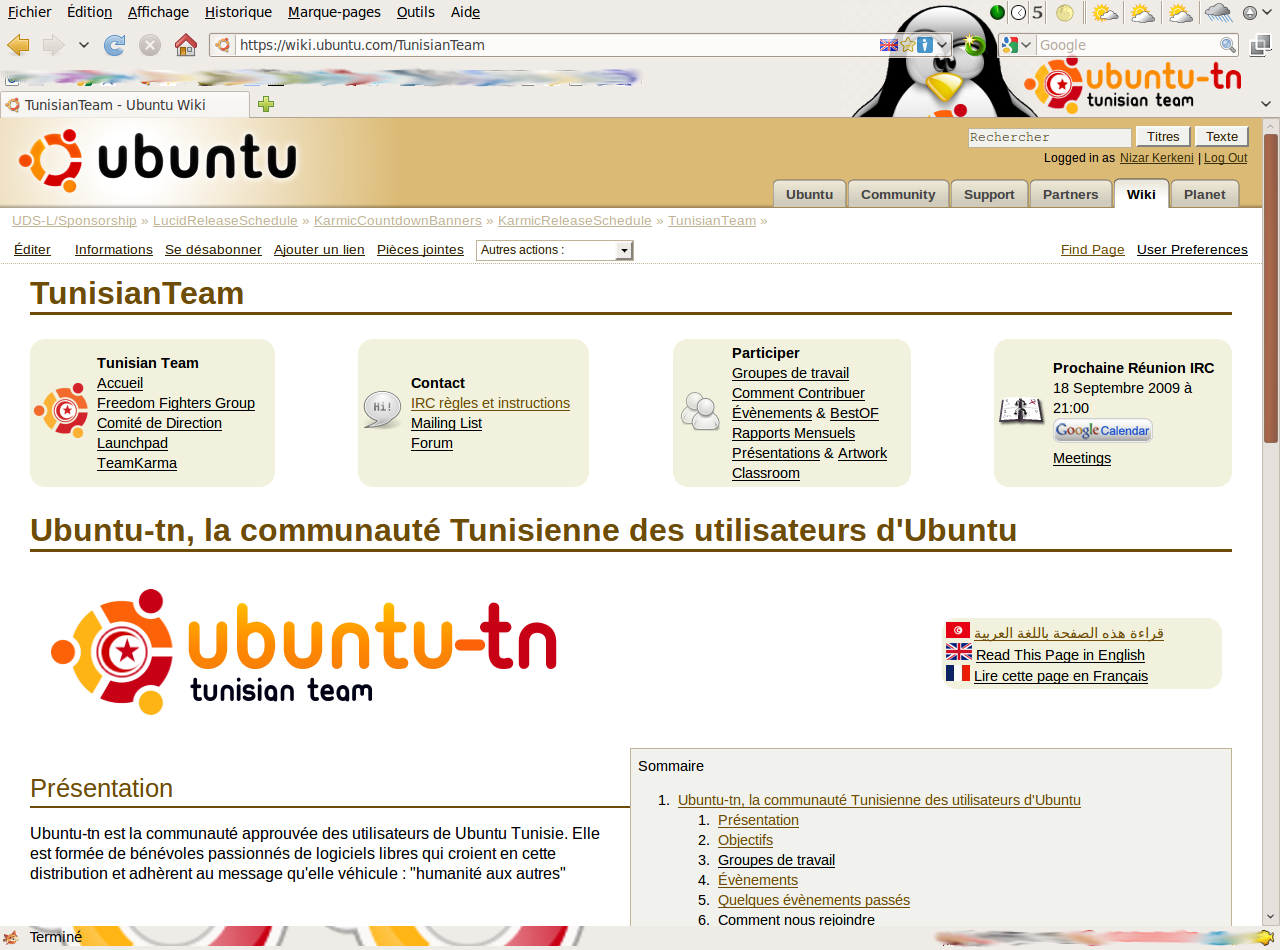Open the search engine selector dropdown

pos(1027,45)
